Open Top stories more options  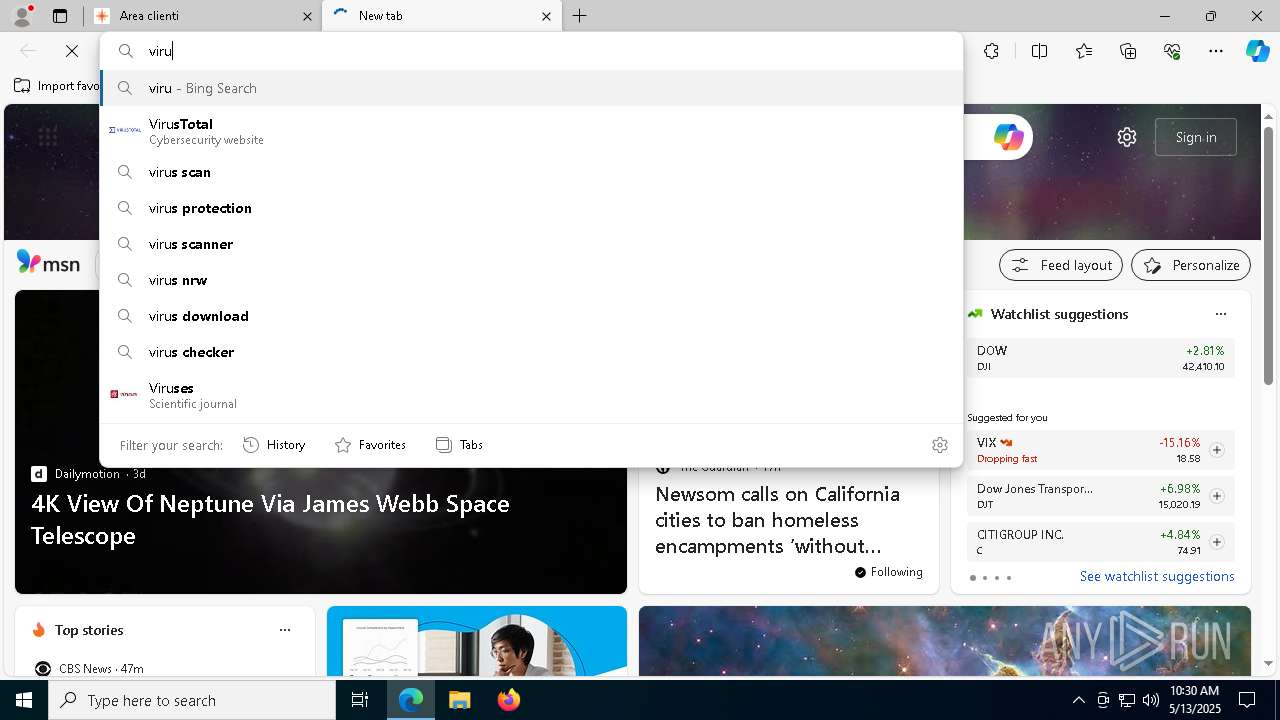[285, 630]
